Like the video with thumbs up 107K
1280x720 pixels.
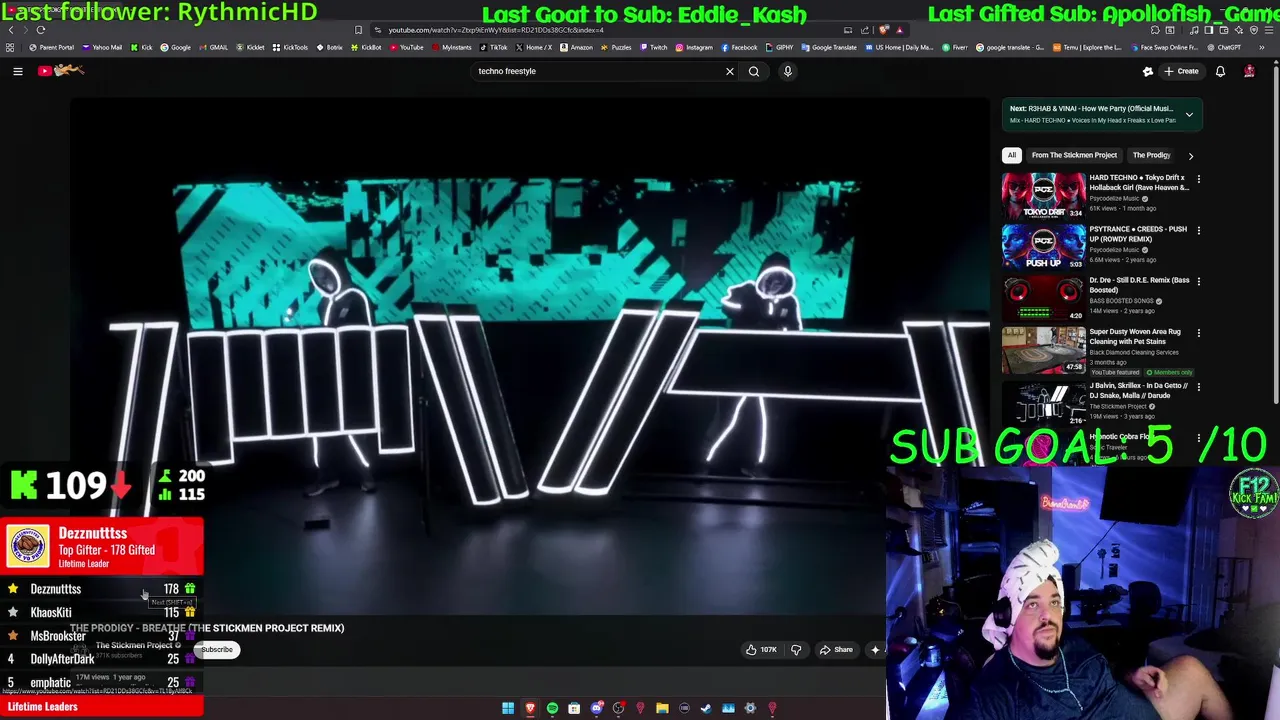(761, 650)
